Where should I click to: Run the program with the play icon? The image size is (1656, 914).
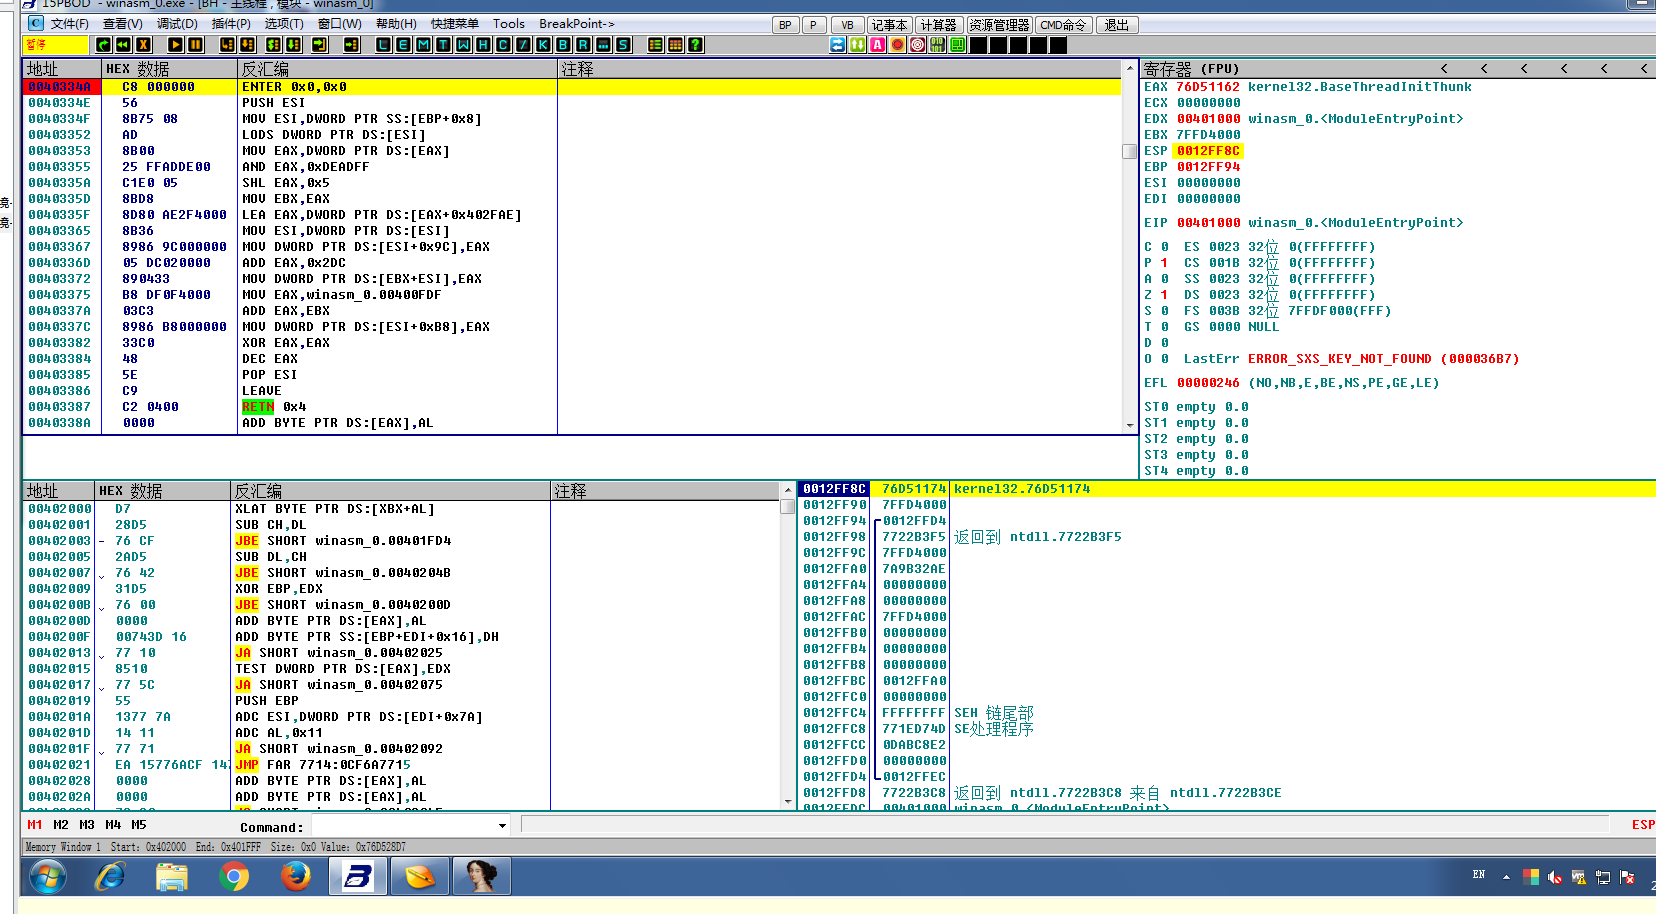(176, 45)
